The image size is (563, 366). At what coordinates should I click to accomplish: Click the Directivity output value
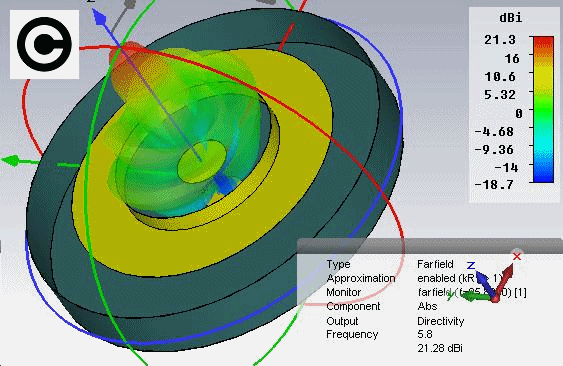point(441,321)
